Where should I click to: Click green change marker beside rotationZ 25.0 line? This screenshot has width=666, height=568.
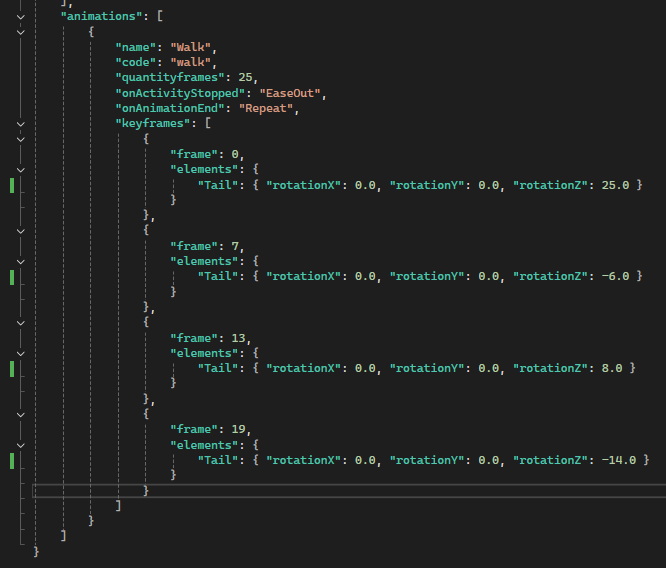pyautogui.click(x=12, y=185)
